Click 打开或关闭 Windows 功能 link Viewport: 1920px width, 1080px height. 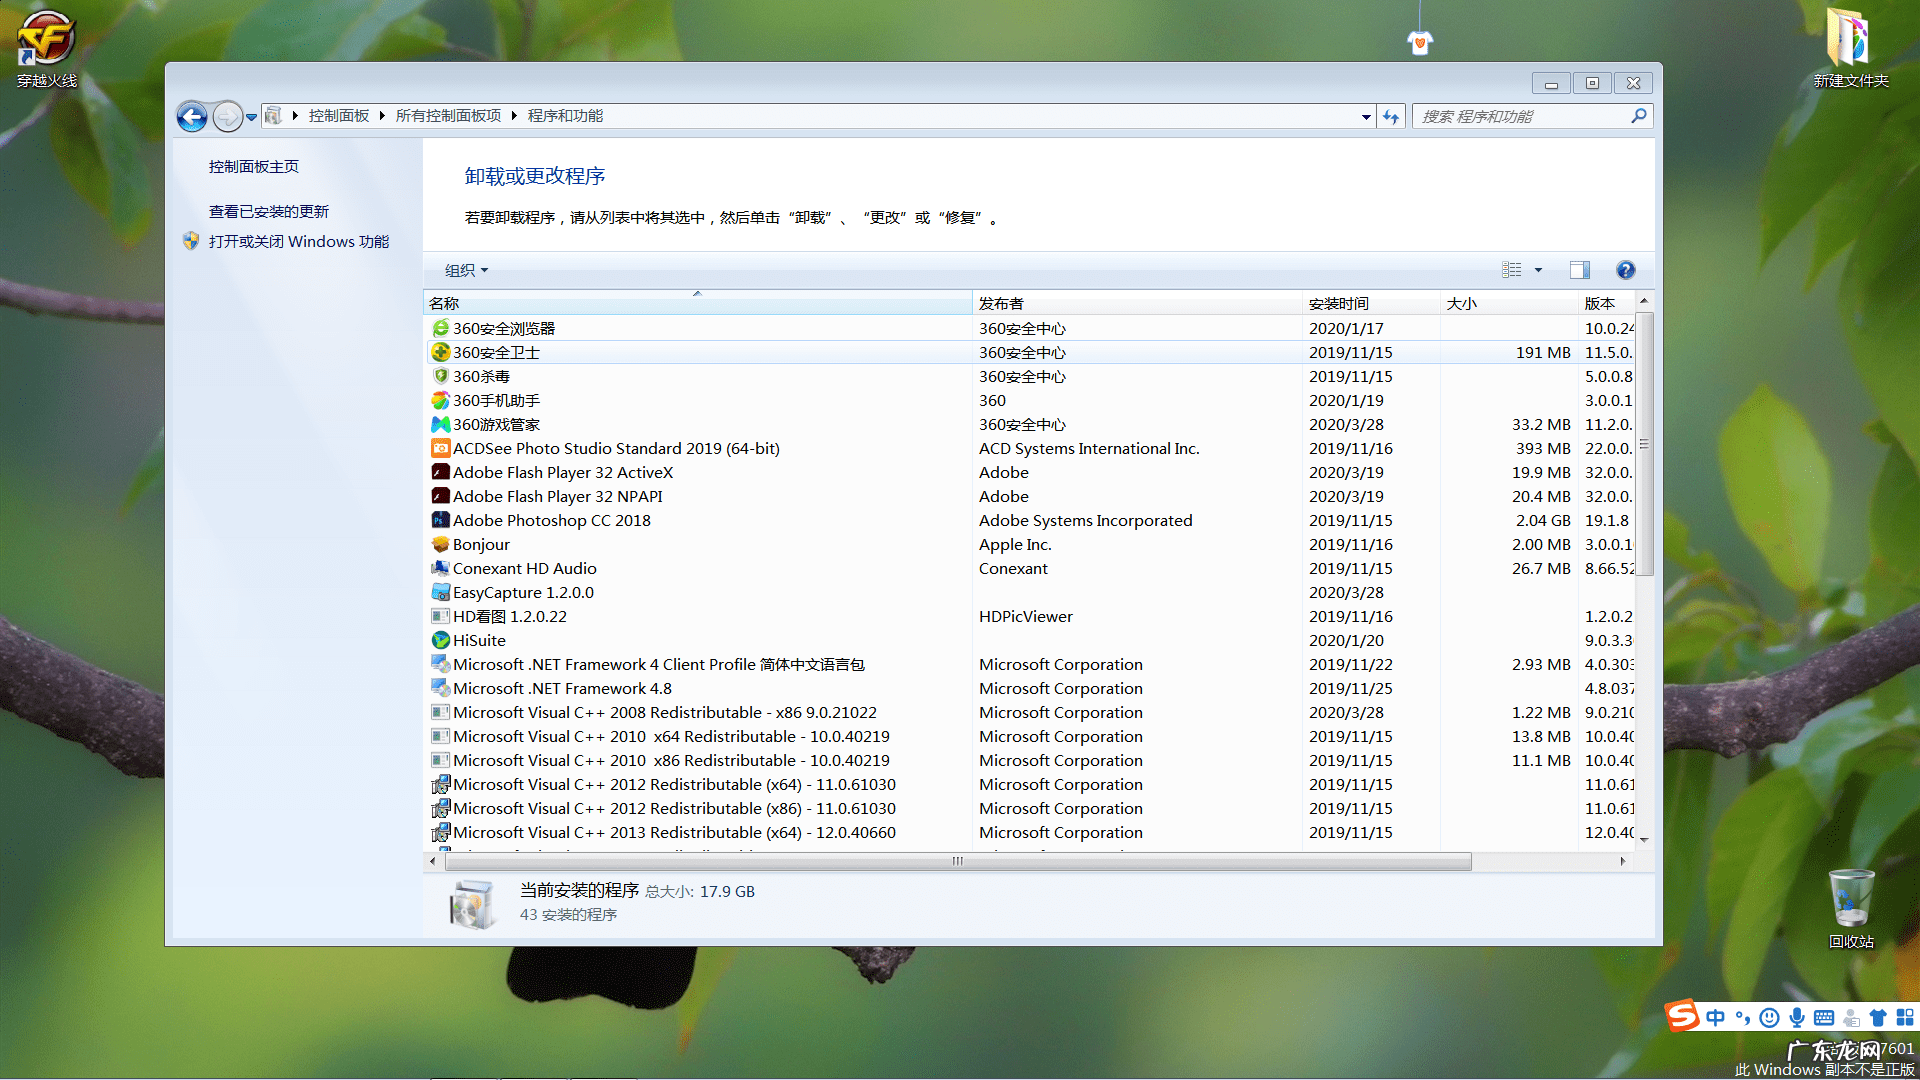298,241
